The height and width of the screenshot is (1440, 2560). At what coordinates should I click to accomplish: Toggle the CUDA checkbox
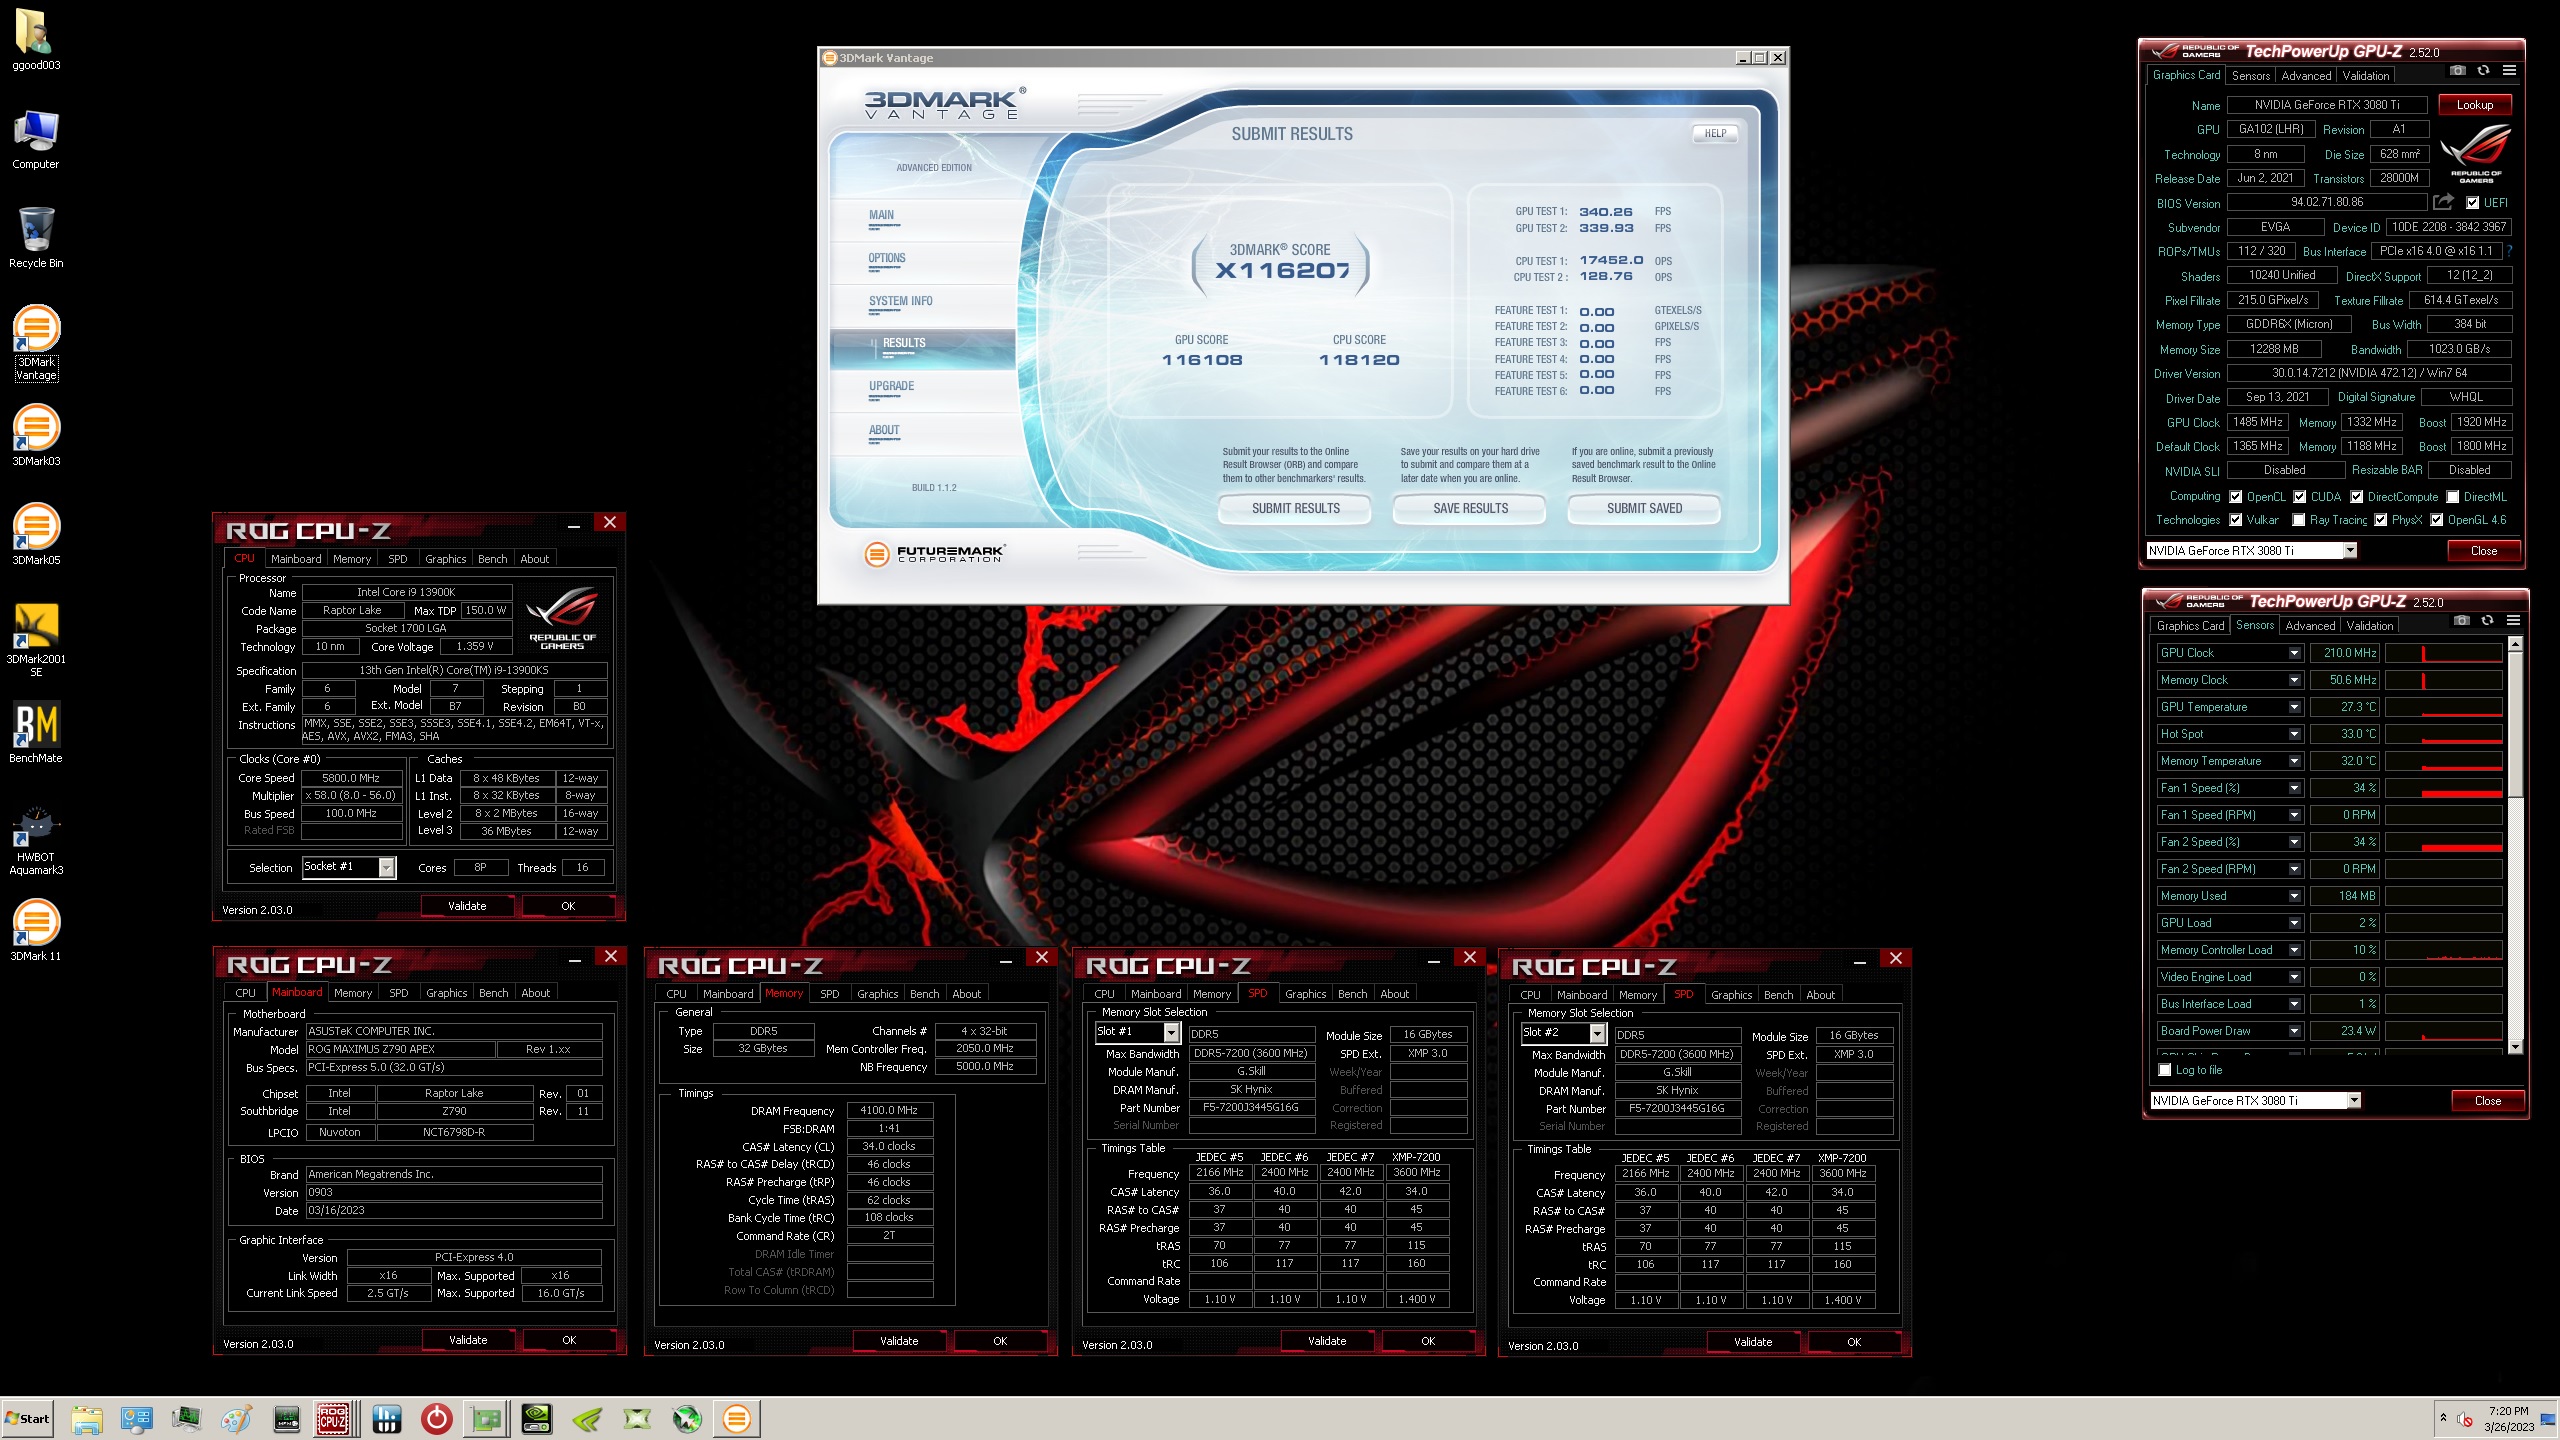[2300, 497]
